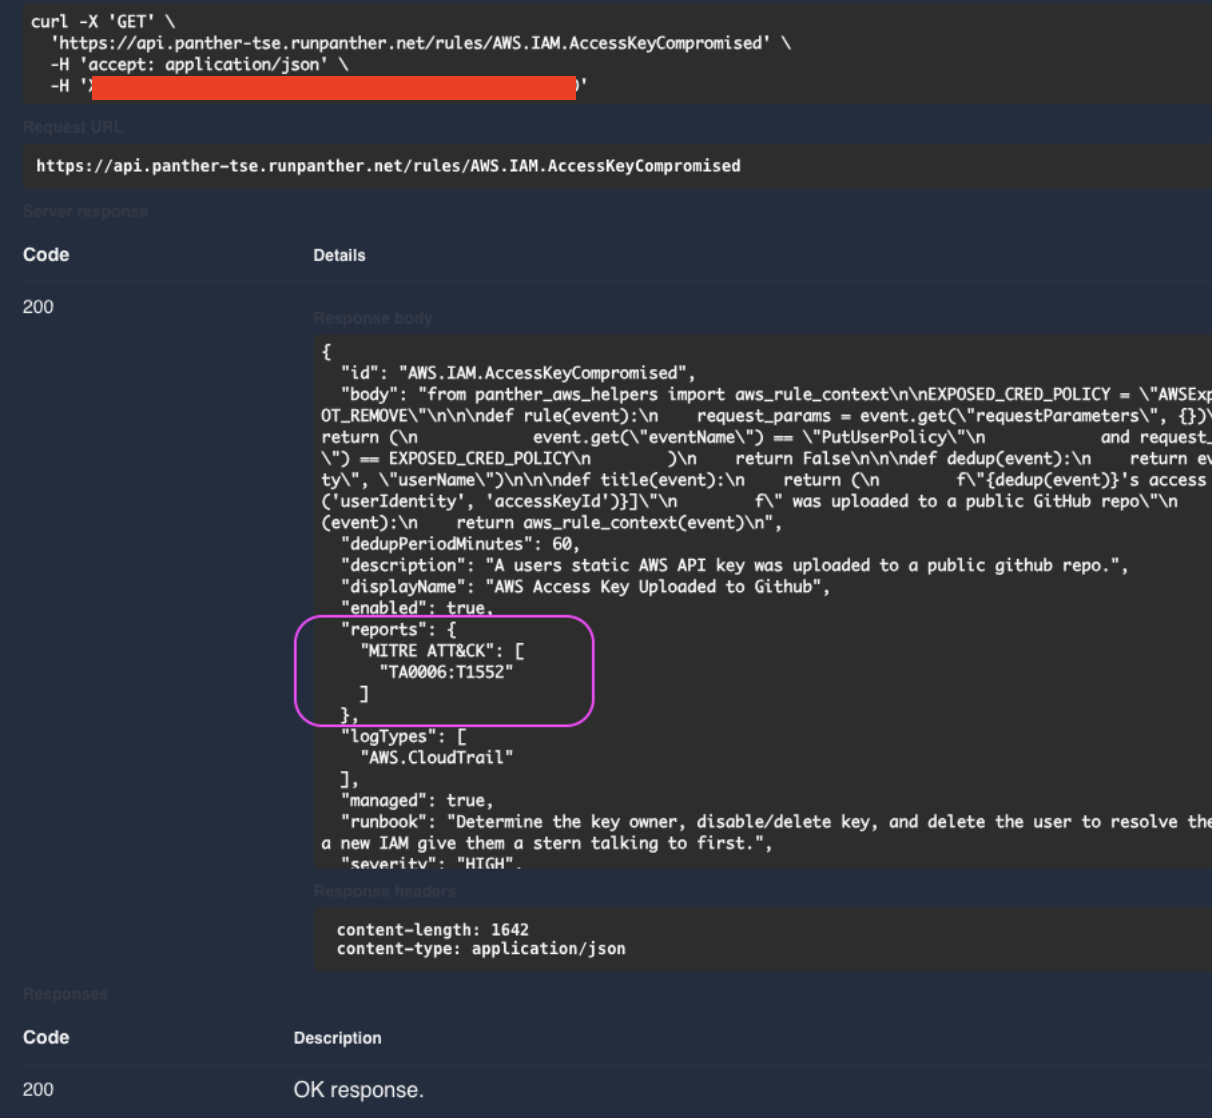Click the "AWS.CloudTrail" value
The height and width of the screenshot is (1118, 1212).
(x=436, y=758)
